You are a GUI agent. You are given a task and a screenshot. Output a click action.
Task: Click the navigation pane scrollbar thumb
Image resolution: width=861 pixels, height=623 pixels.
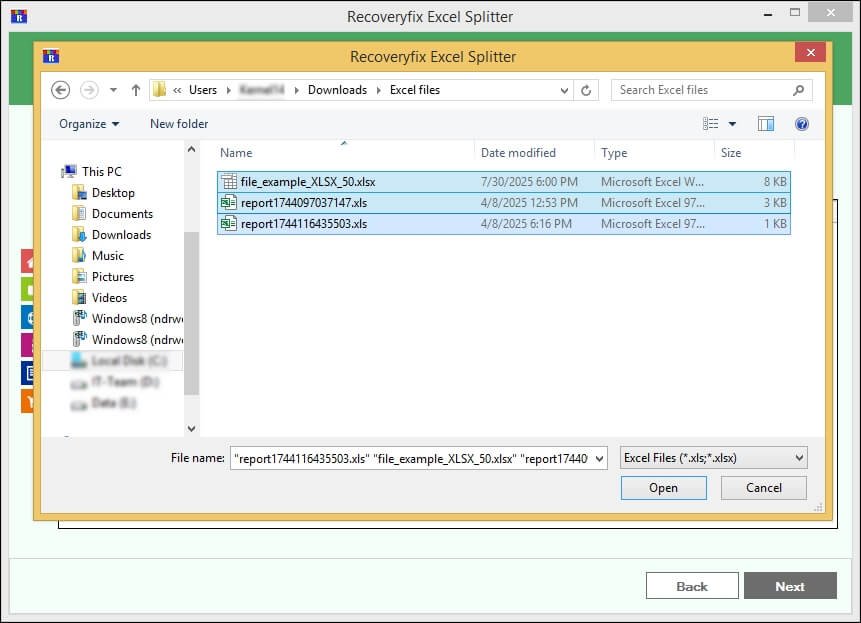[191, 313]
